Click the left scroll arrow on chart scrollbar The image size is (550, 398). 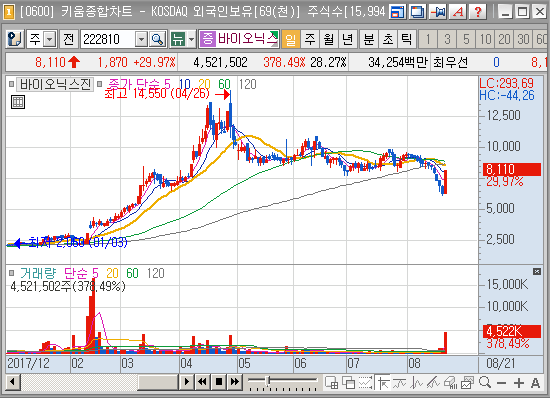(13, 382)
